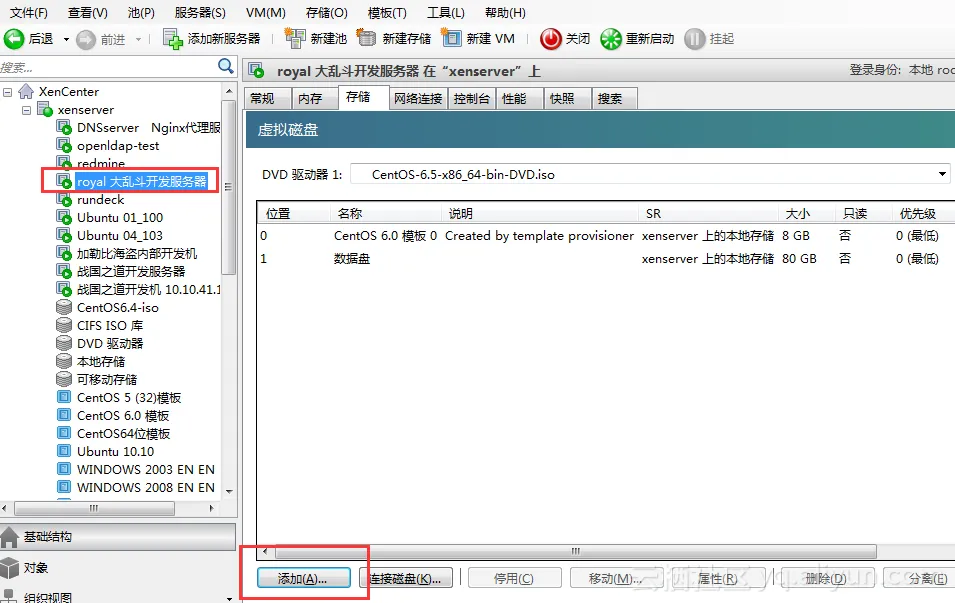Switch to the 网络连接 tab
Image resolution: width=955 pixels, height=603 pixels.
[418, 98]
